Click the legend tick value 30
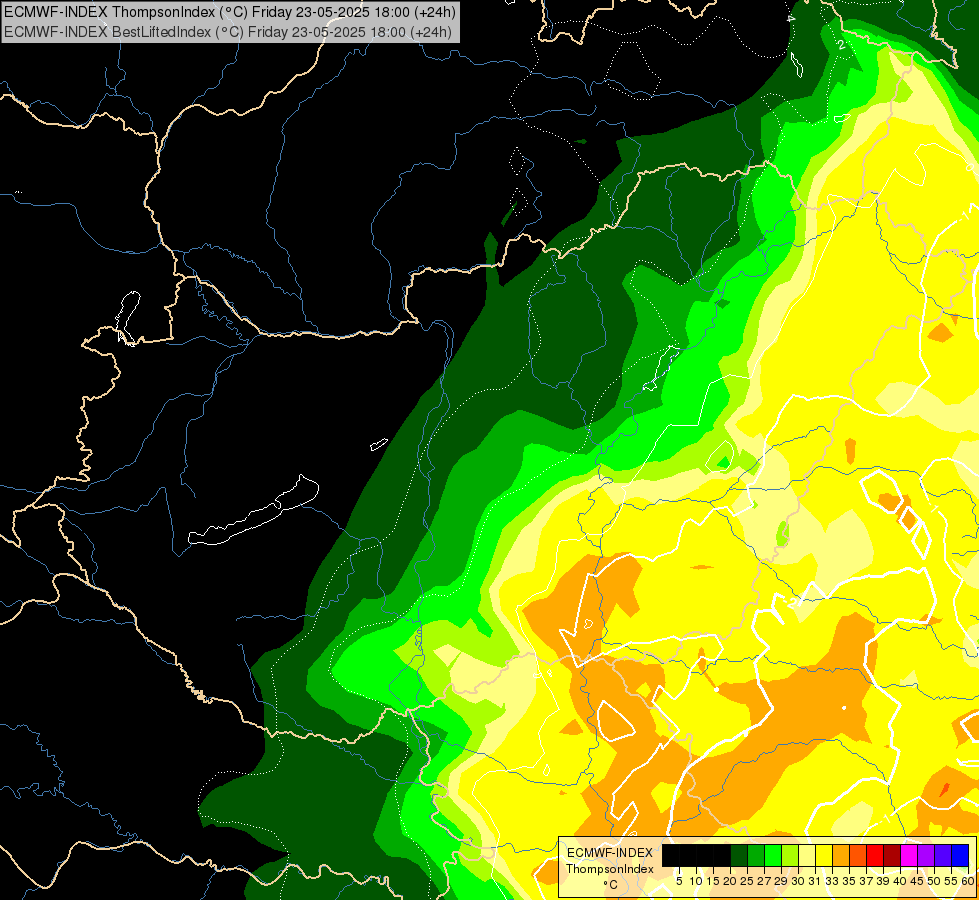Screen dimensions: 979x900 [798, 881]
